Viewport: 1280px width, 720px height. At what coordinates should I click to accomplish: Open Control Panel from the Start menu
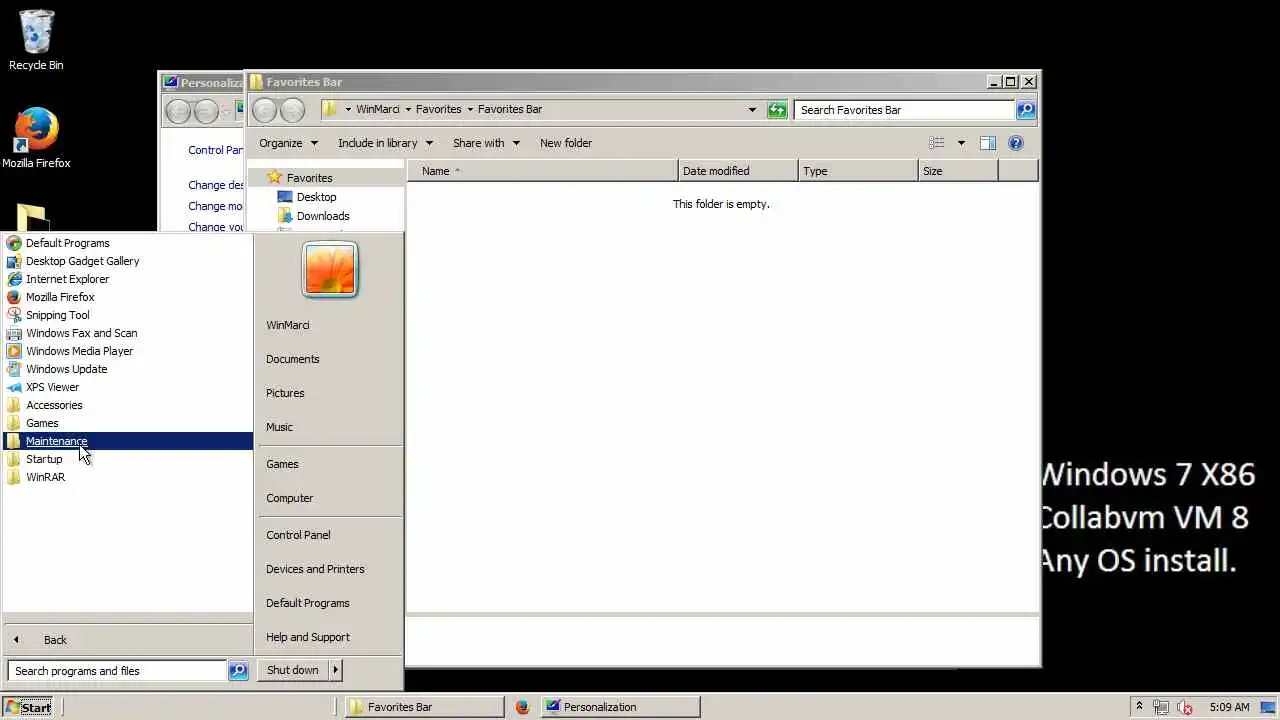[298, 535]
